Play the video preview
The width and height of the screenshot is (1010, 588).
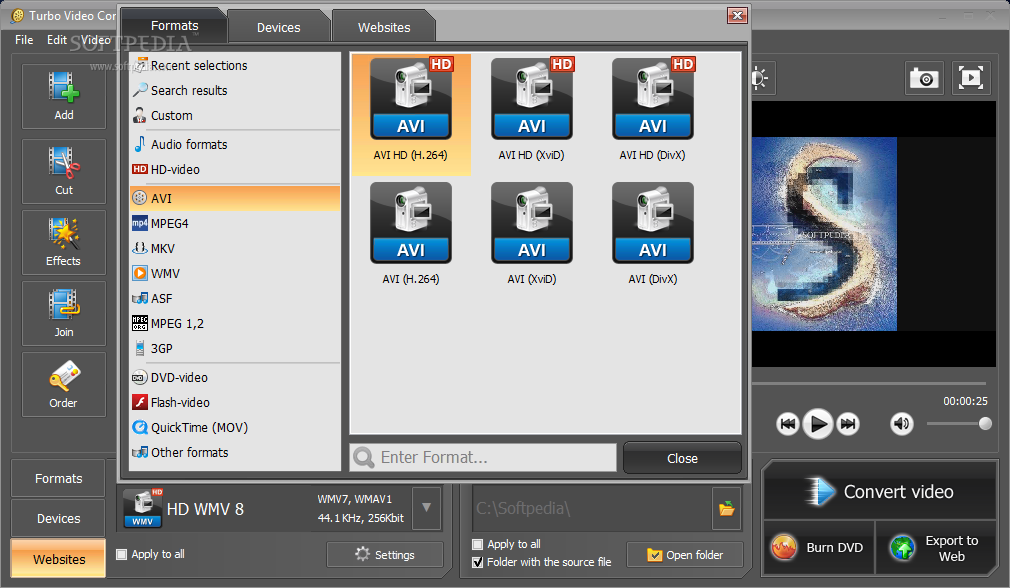[x=818, y=424]
